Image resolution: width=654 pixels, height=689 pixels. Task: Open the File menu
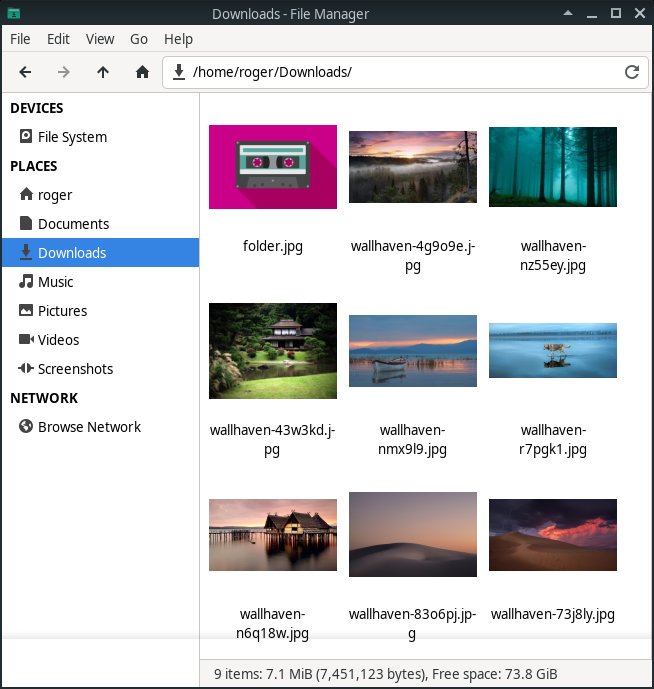pos(20,39)
